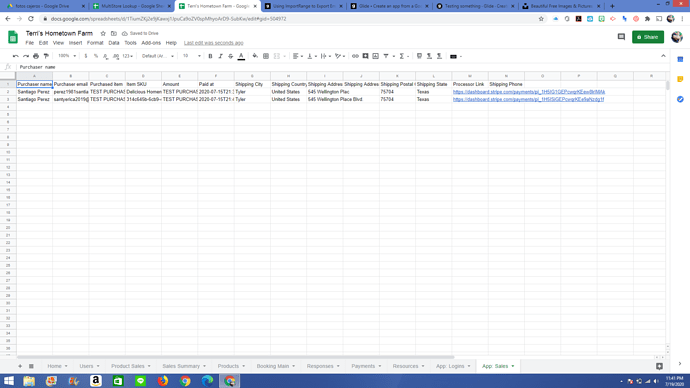Viewport: 690px width, 388px height.
Task: Open the File menu
Action: pos(29,43)
